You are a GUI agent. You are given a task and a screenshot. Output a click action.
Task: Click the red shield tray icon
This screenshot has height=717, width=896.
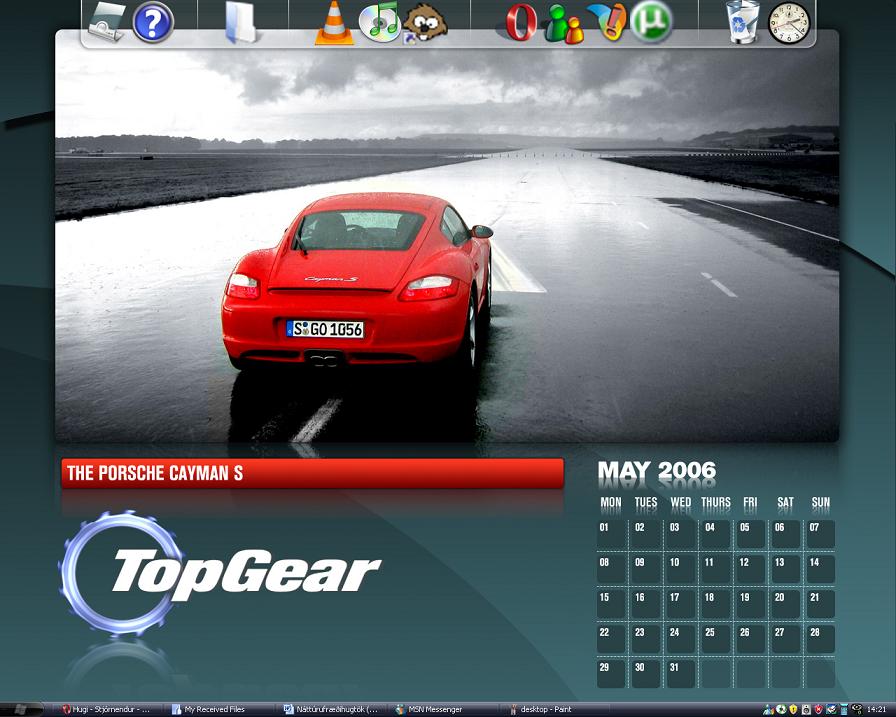click(x=819, y=709)
